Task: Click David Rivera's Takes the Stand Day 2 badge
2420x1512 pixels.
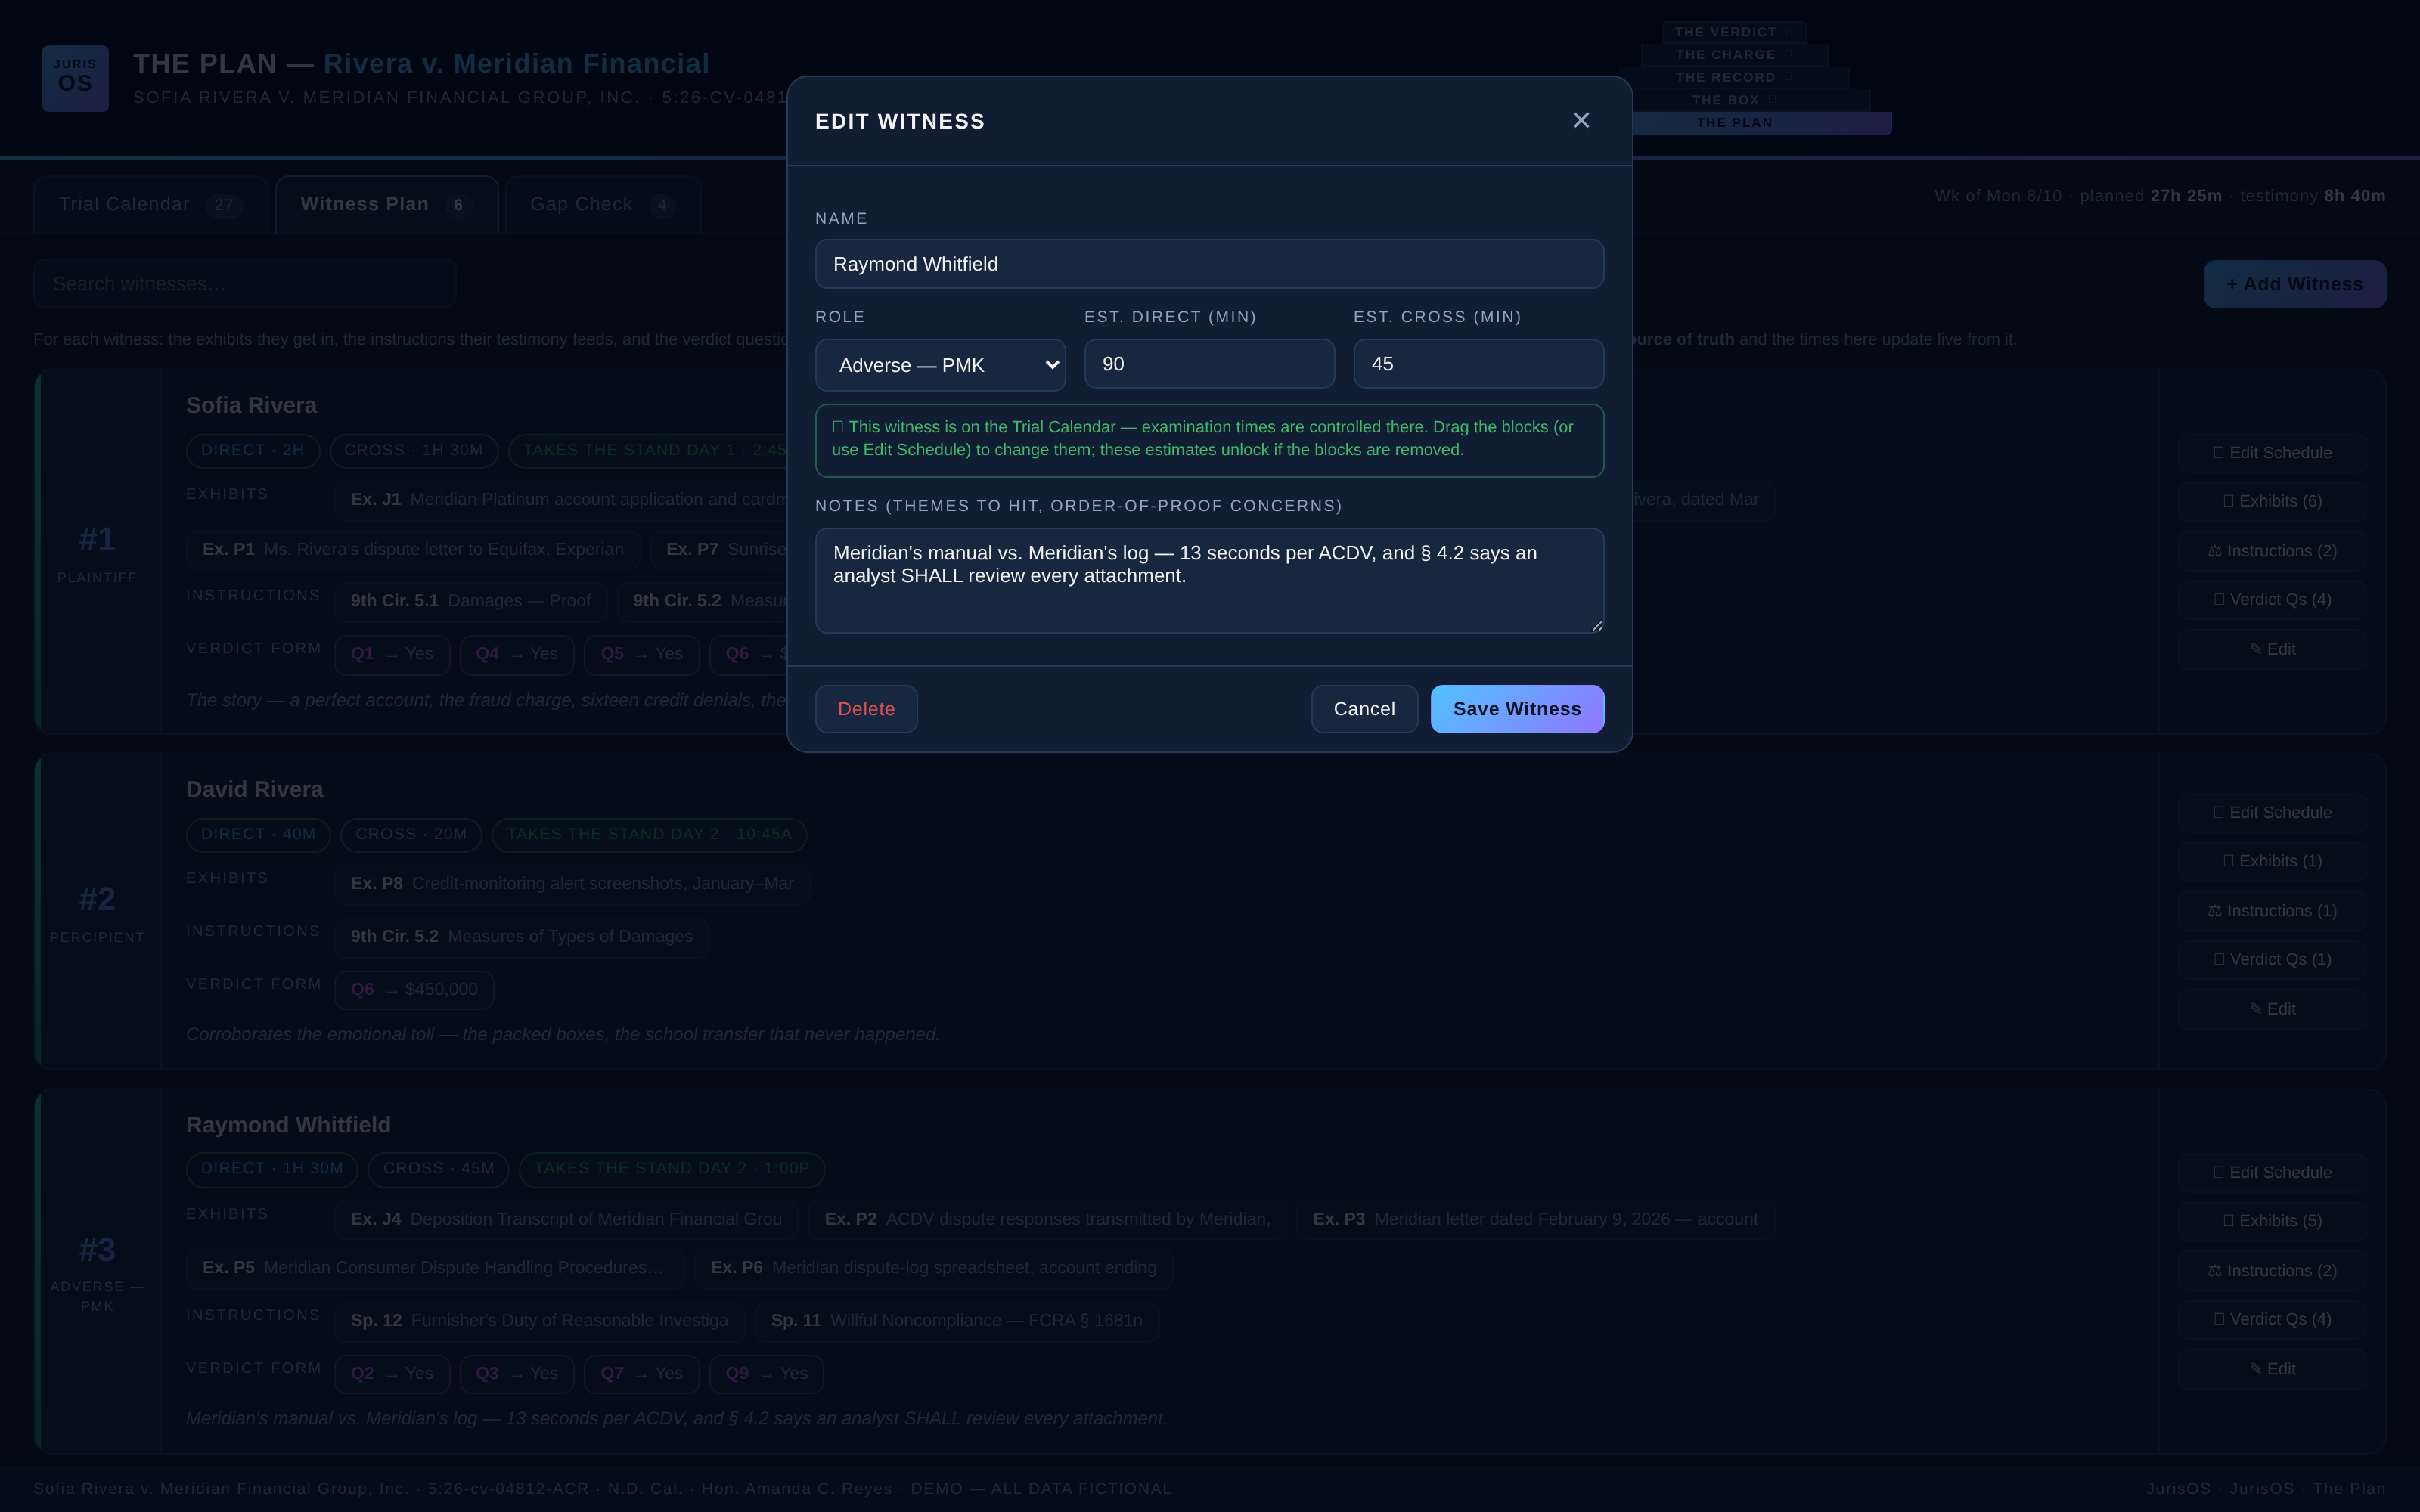Action: coord(649,835)
